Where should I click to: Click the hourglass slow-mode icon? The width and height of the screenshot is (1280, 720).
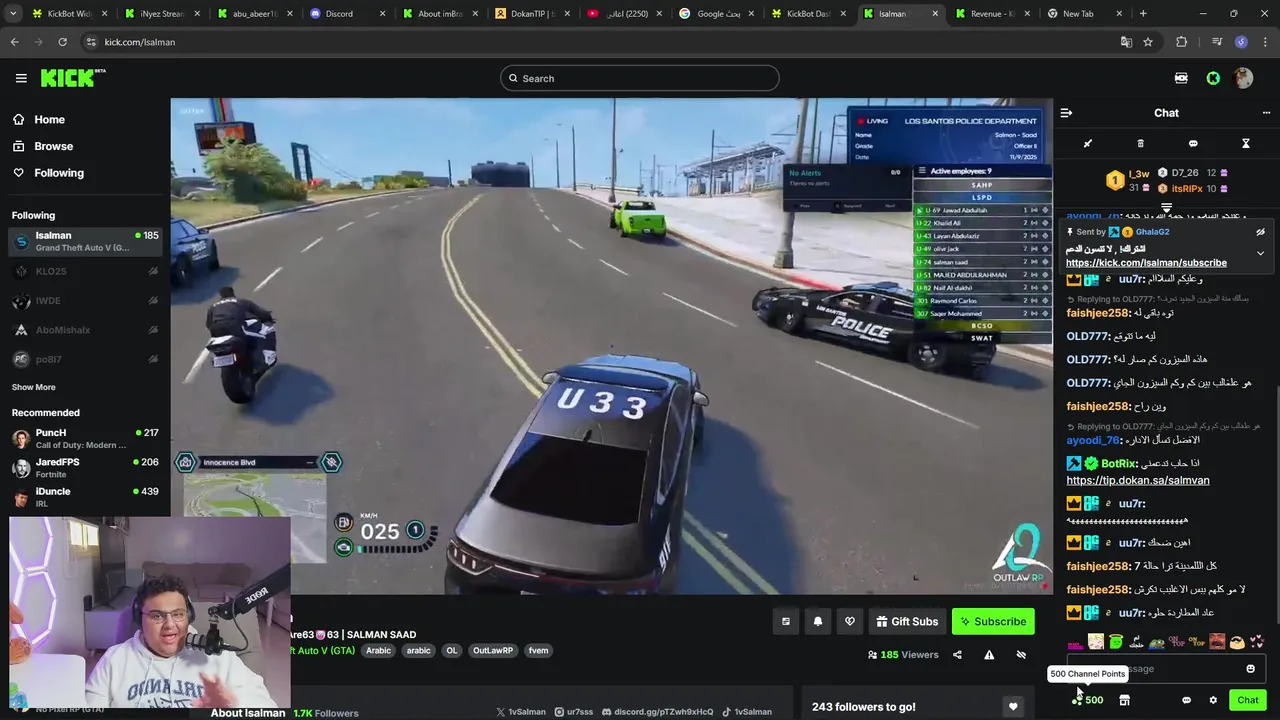(x=1246, y=144)
